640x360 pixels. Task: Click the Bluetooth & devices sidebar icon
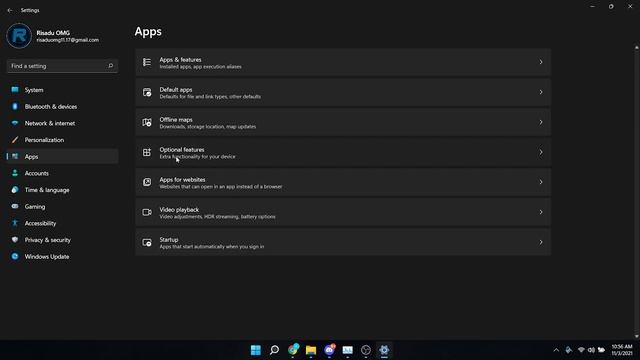click(15, 107)
